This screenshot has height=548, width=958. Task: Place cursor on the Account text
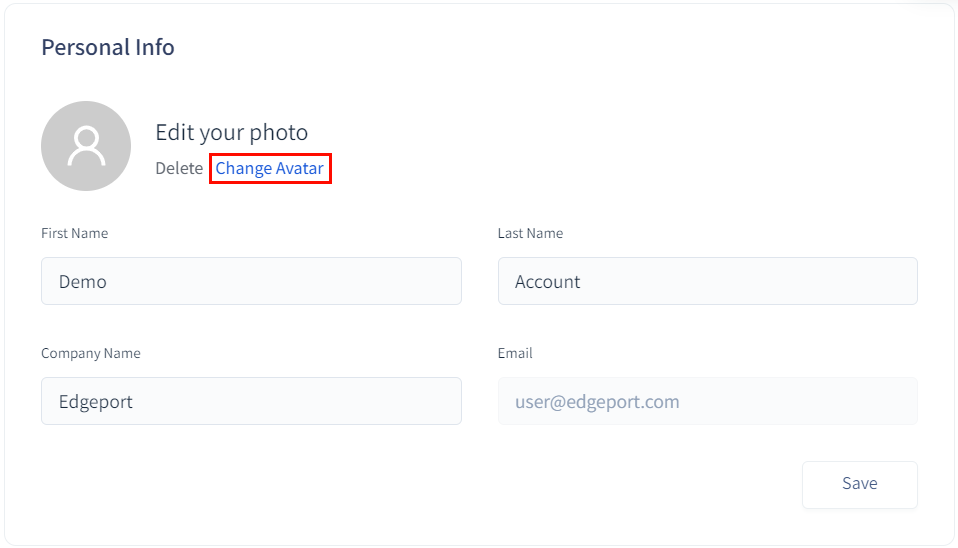click(x=547, y=282)
